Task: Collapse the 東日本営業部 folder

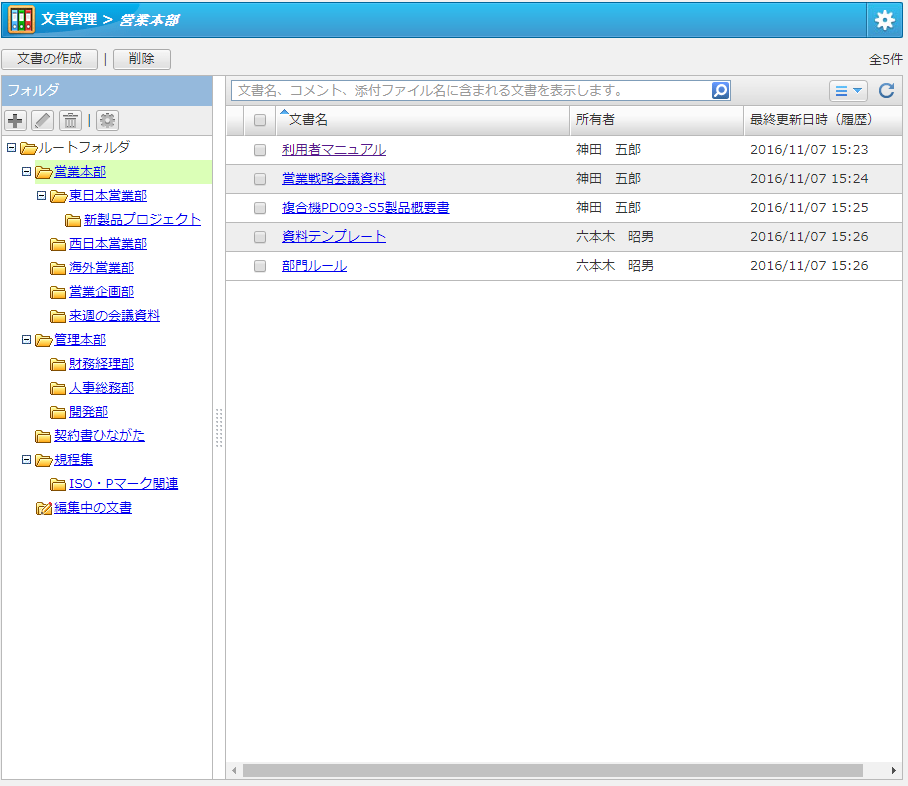Action: point(42,196)
